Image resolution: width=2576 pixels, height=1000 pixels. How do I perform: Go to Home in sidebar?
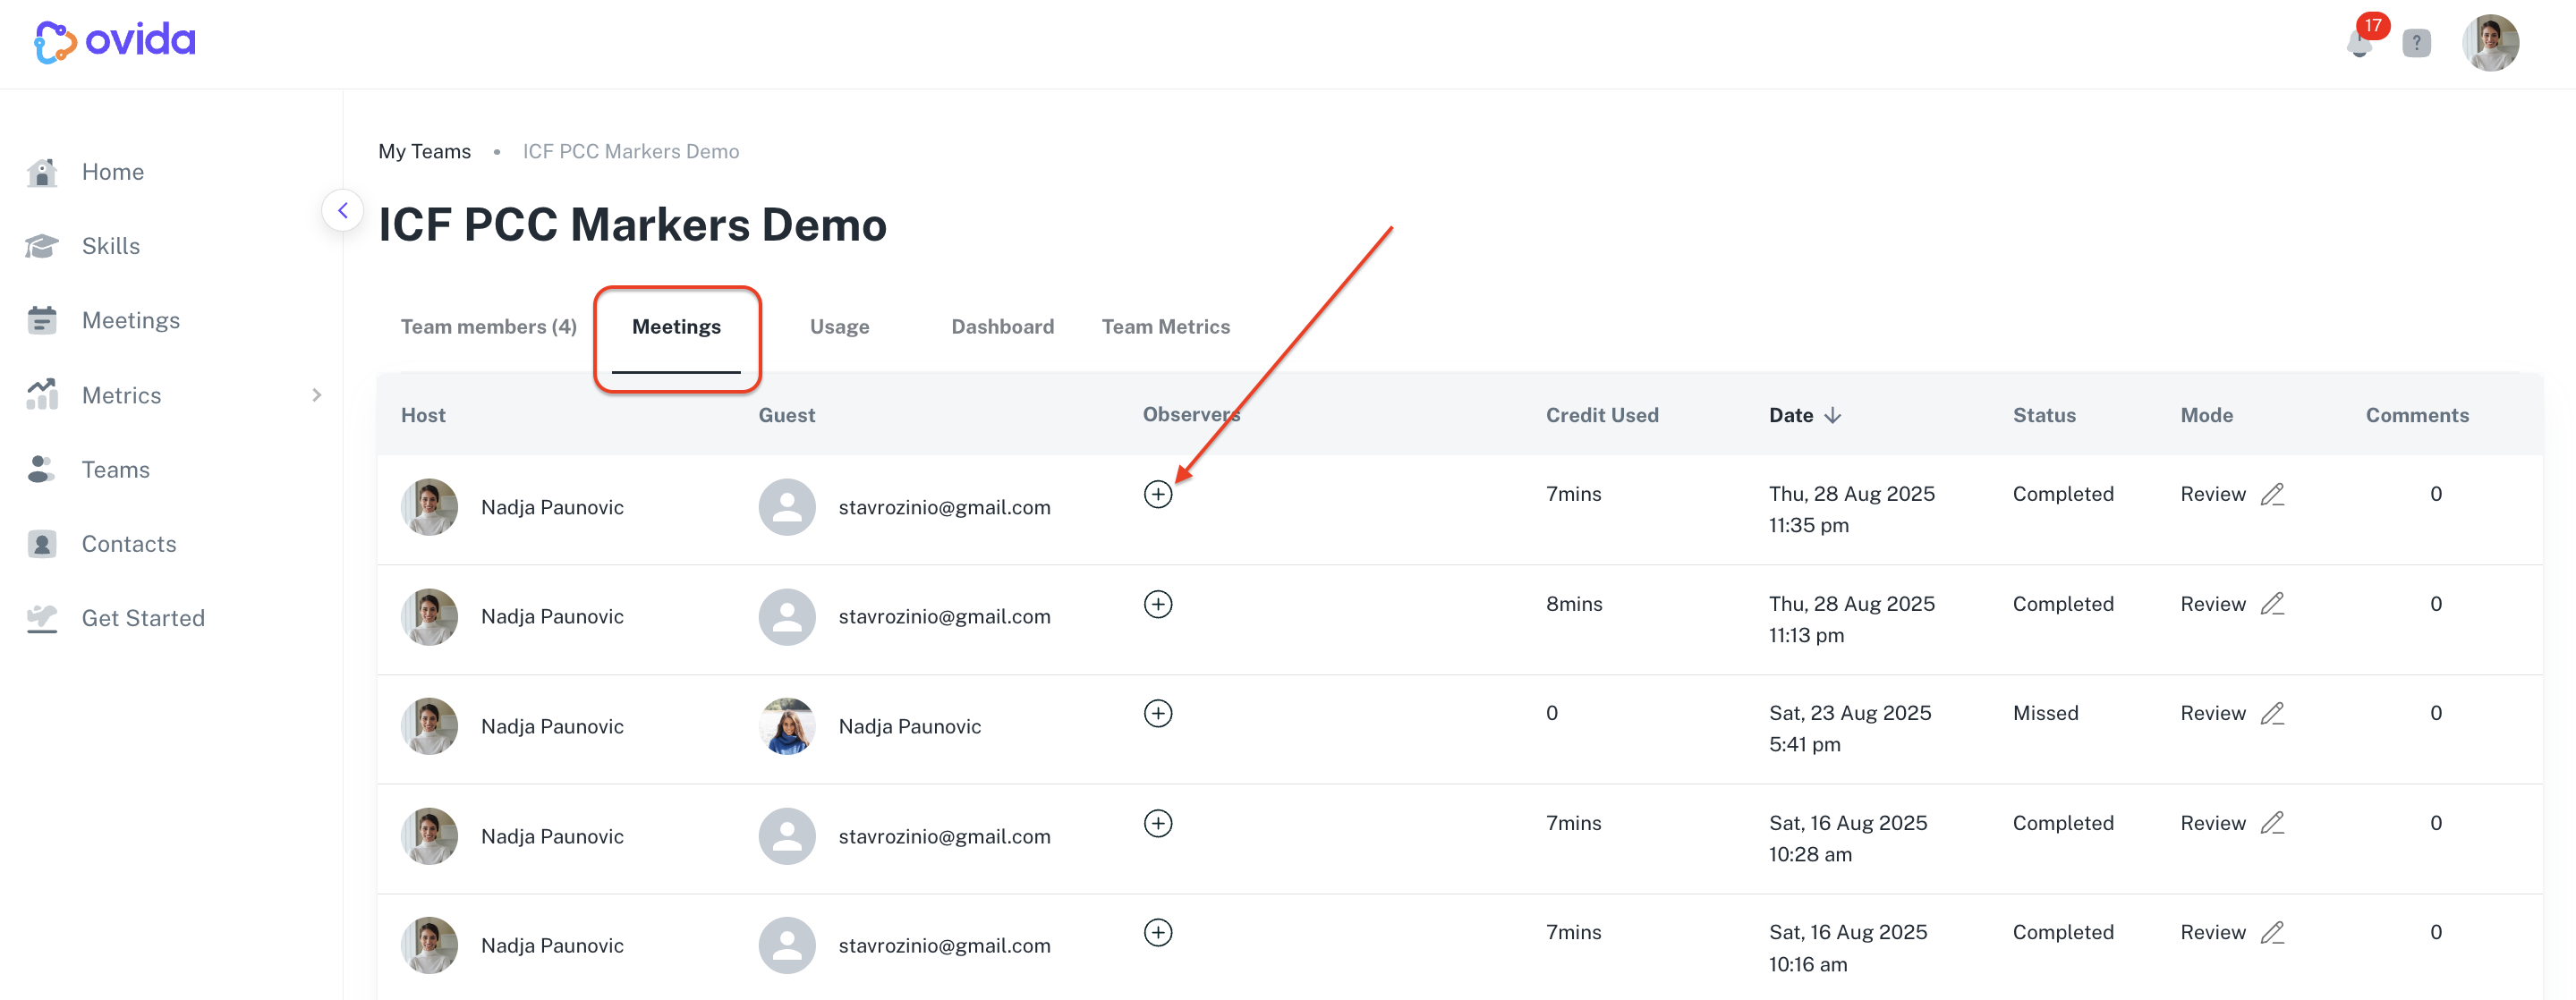click(x=113, y=172)
